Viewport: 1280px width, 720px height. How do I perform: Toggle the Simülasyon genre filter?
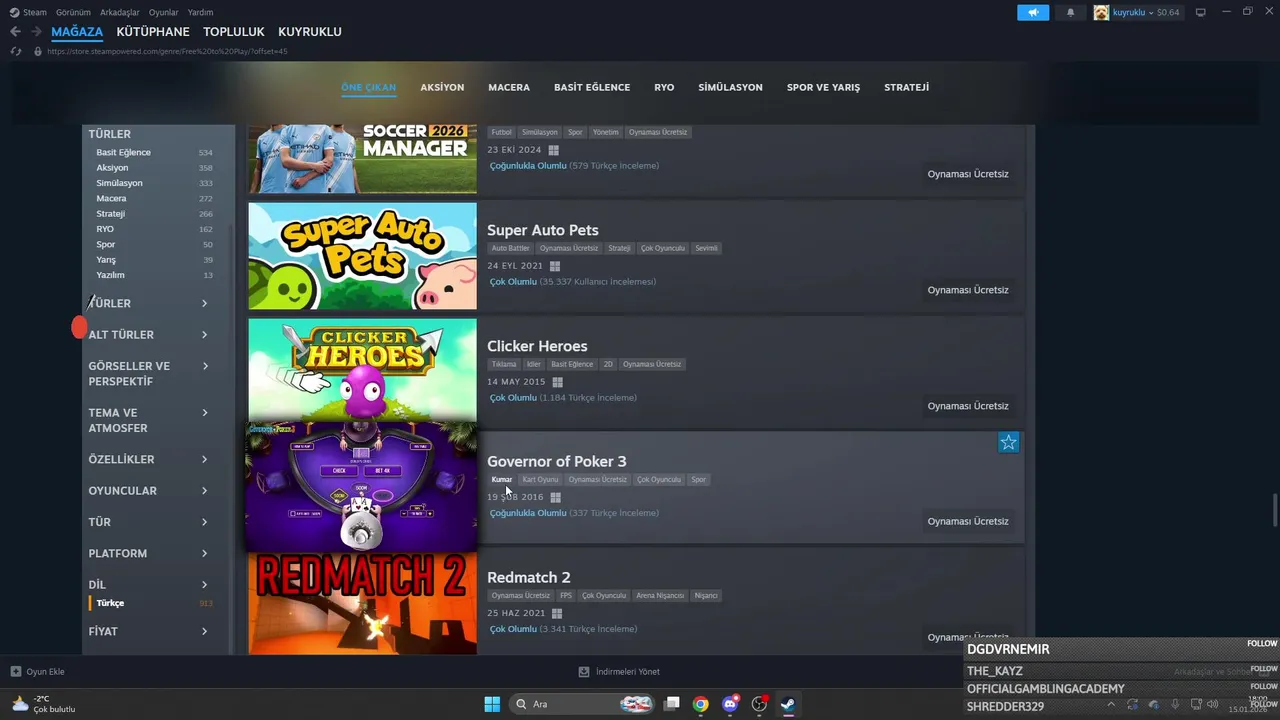(x=154, y=183)
